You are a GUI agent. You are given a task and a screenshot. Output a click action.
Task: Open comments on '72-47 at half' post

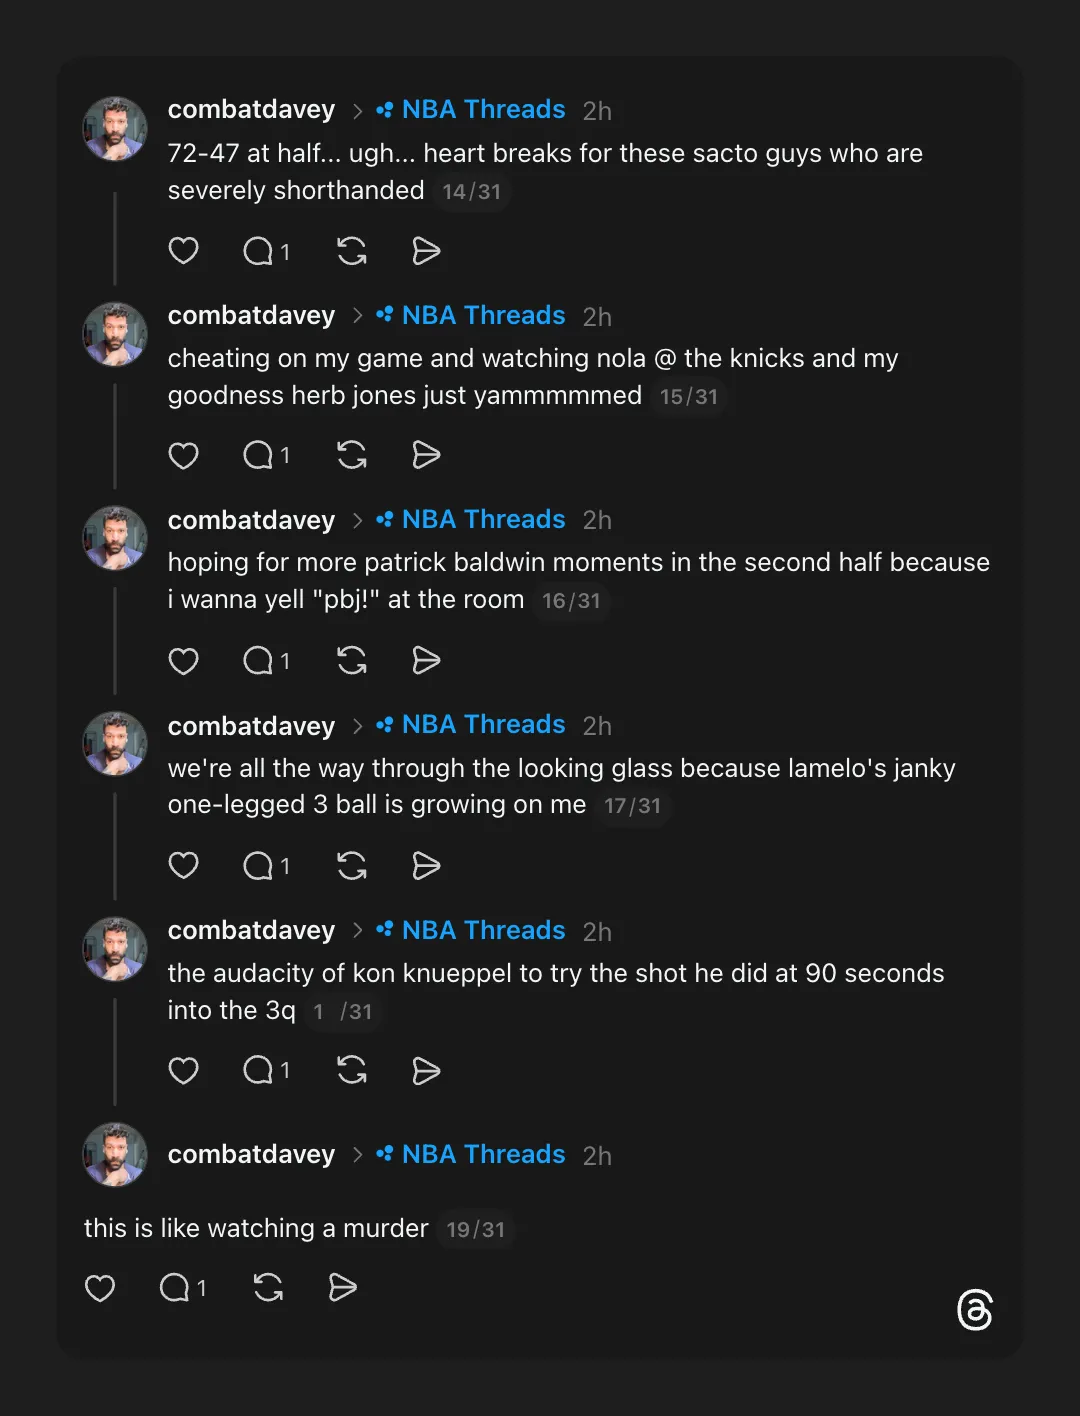259,251
